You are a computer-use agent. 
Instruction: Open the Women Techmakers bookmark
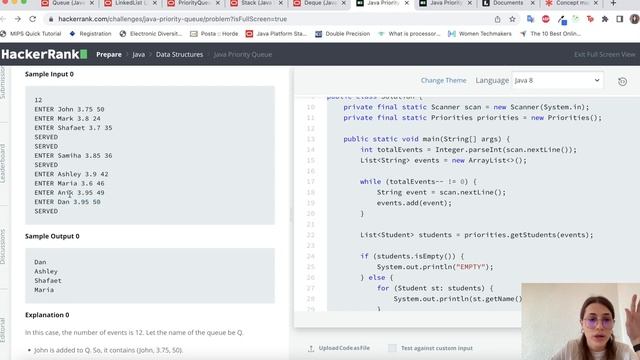(480, 34)
